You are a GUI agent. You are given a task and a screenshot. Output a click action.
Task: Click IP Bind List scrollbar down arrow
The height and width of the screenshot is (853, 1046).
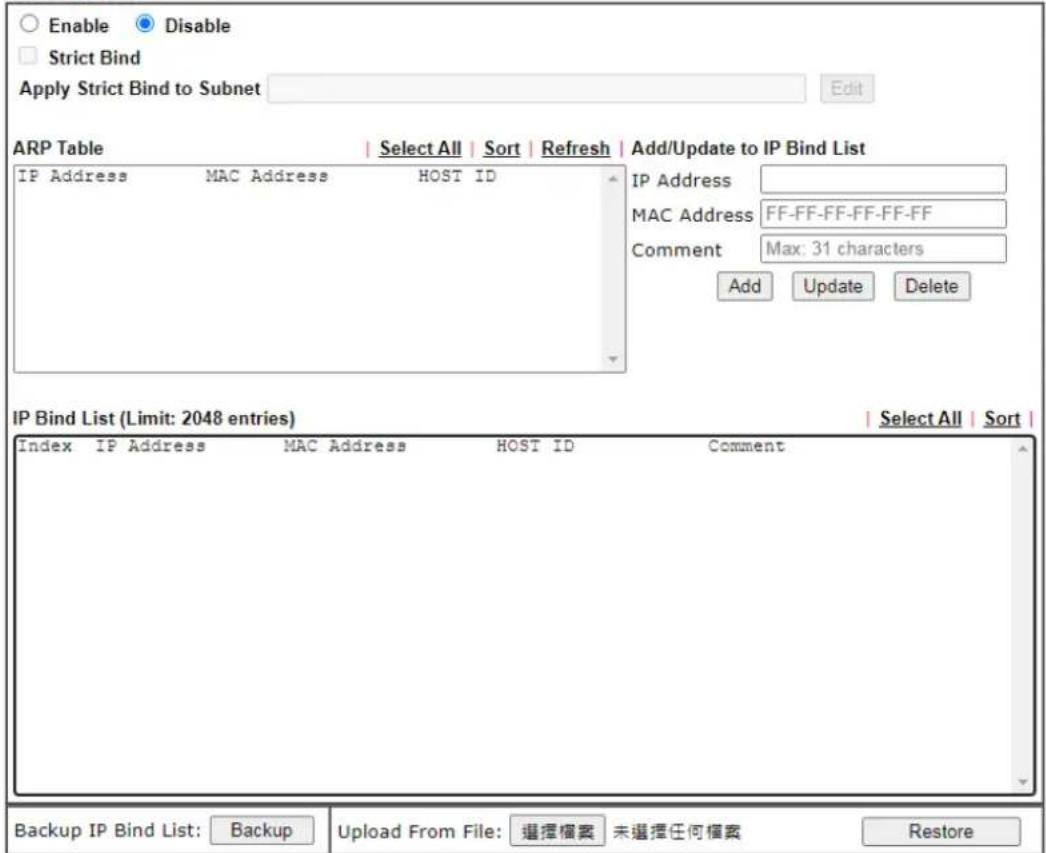coord(1021,782)
